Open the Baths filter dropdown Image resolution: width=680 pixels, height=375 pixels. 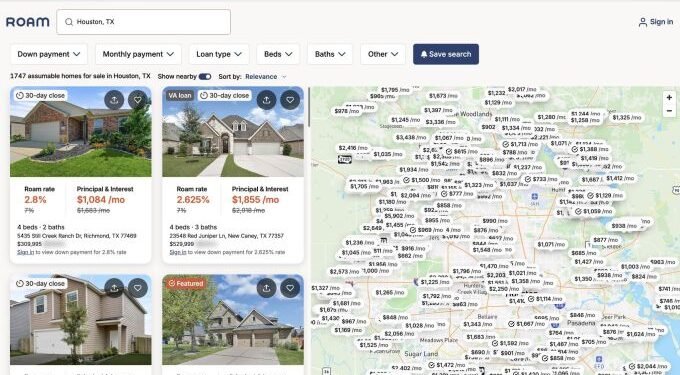pos(330,54)
